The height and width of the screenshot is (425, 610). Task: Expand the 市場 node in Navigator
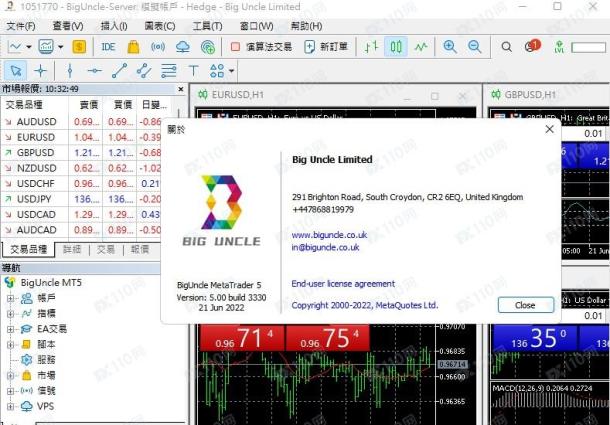[x=11, y=376]
